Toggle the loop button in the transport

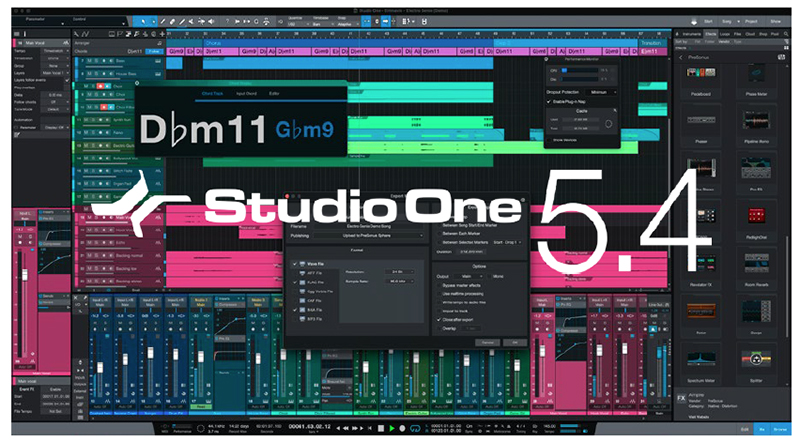pyautogui.click(x=415, y=428)
